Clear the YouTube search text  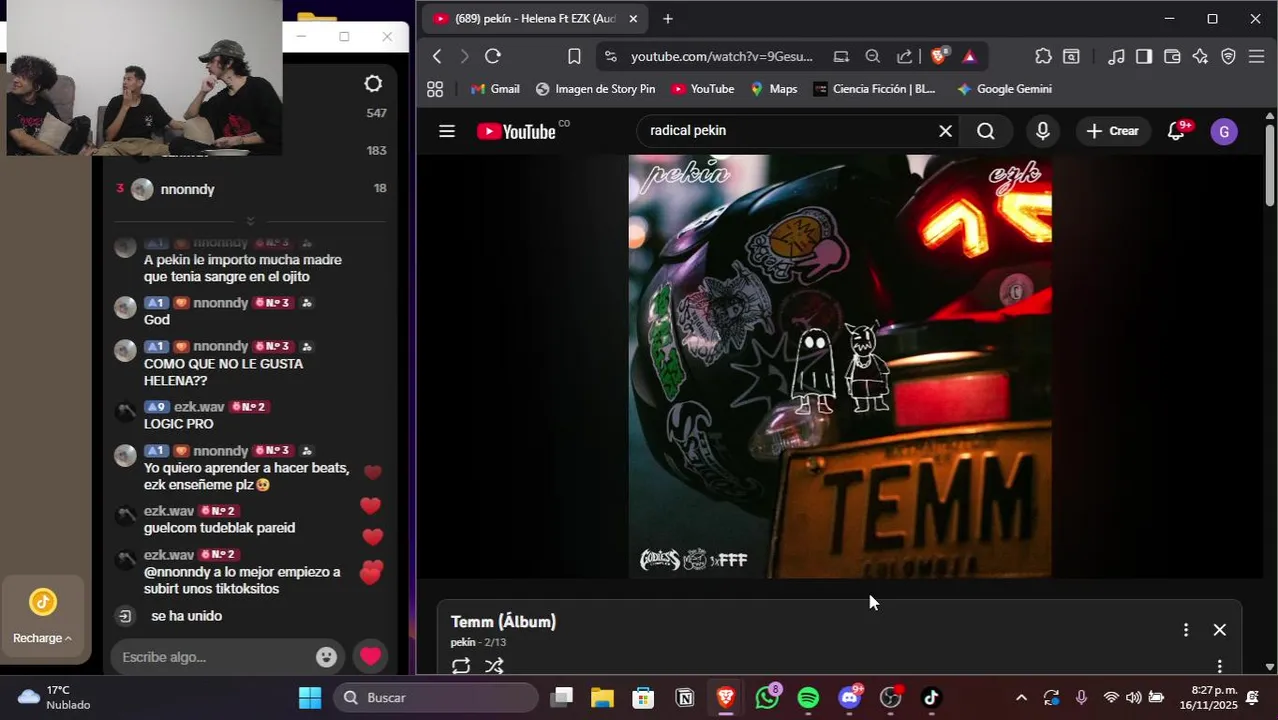tap(945, 131)
